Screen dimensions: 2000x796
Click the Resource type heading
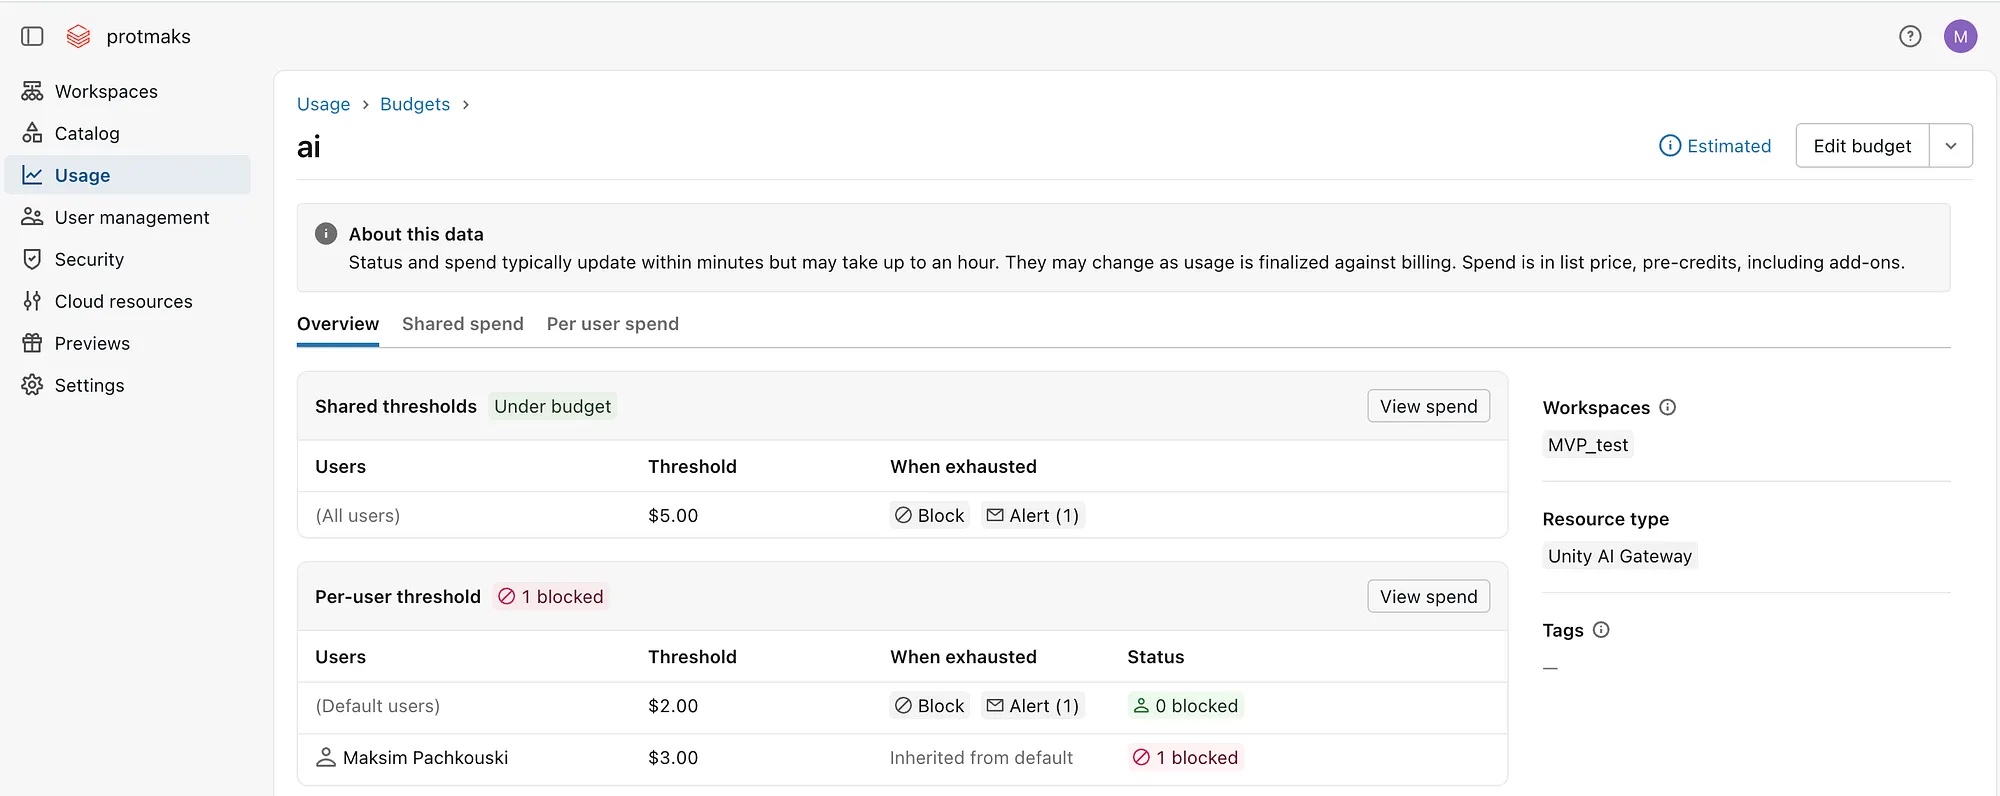tap(1605, 519)
